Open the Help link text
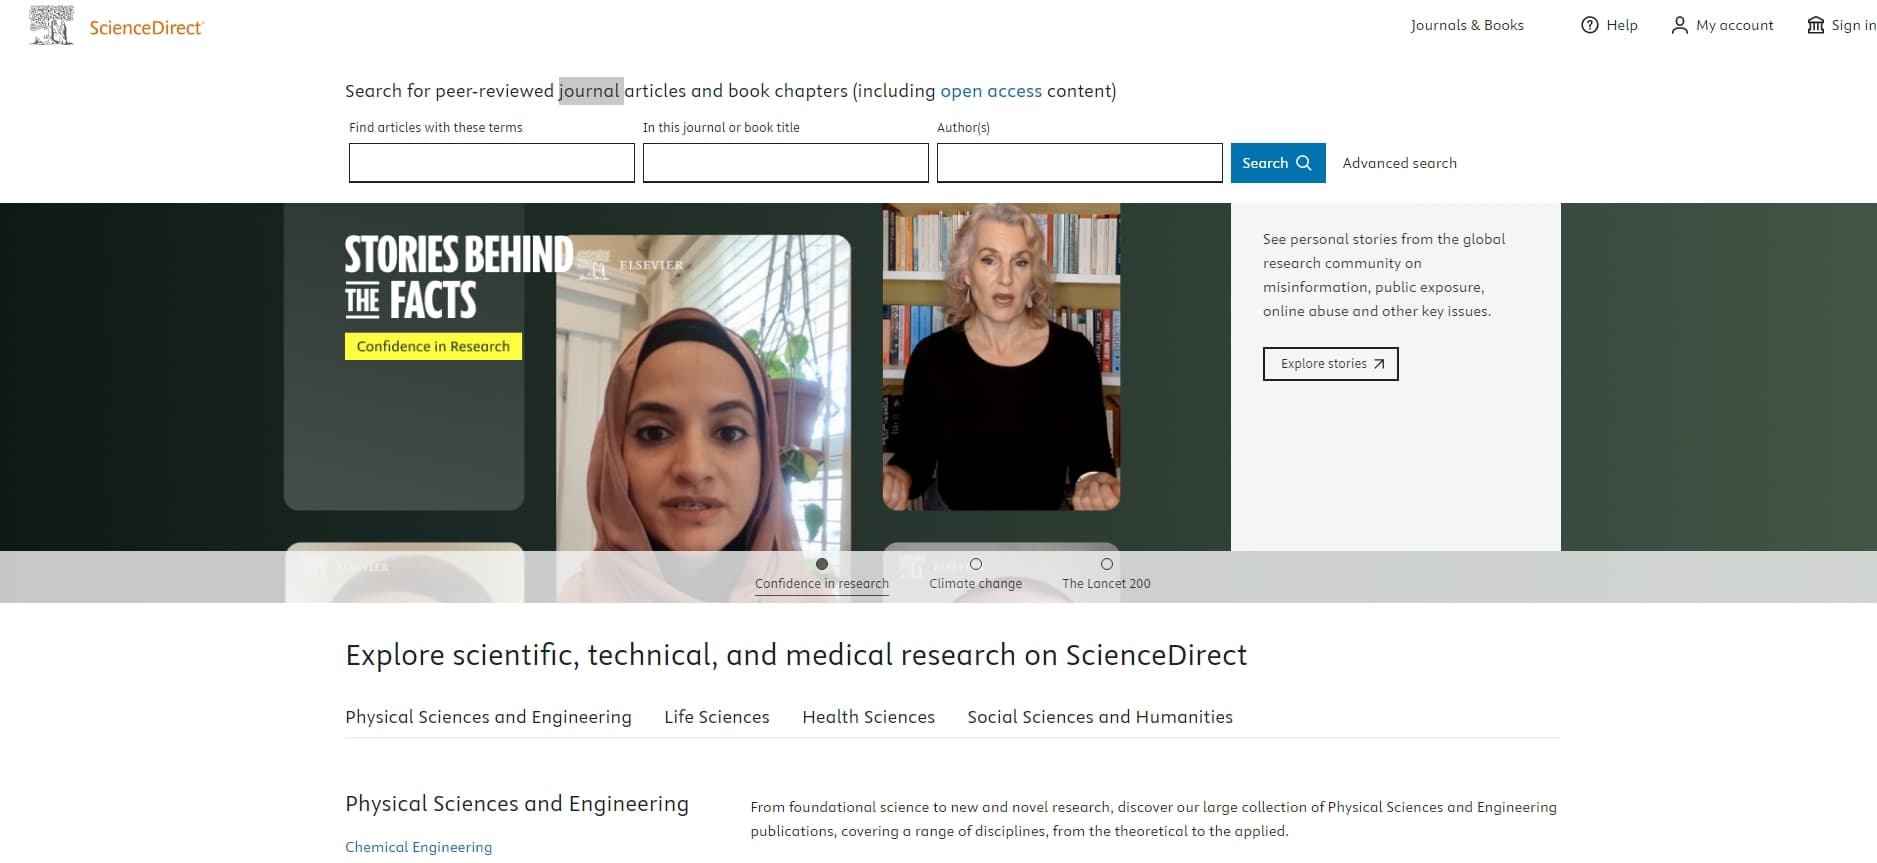The image size is (1877, 863). tap(1622, 25)
